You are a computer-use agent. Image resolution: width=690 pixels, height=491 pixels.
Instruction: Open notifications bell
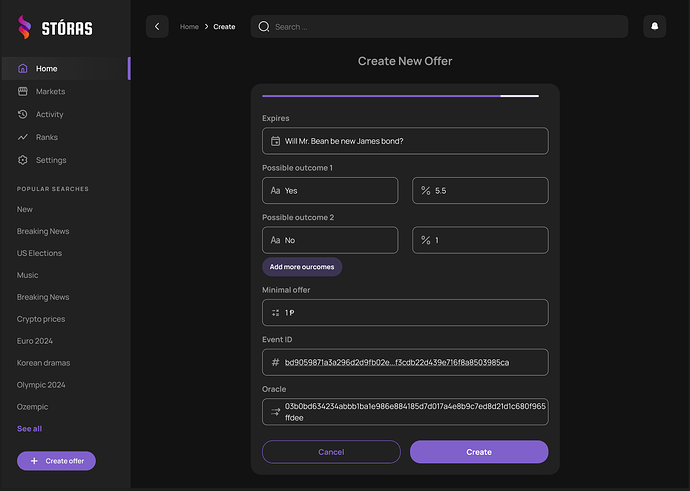[x=654, y=27]
